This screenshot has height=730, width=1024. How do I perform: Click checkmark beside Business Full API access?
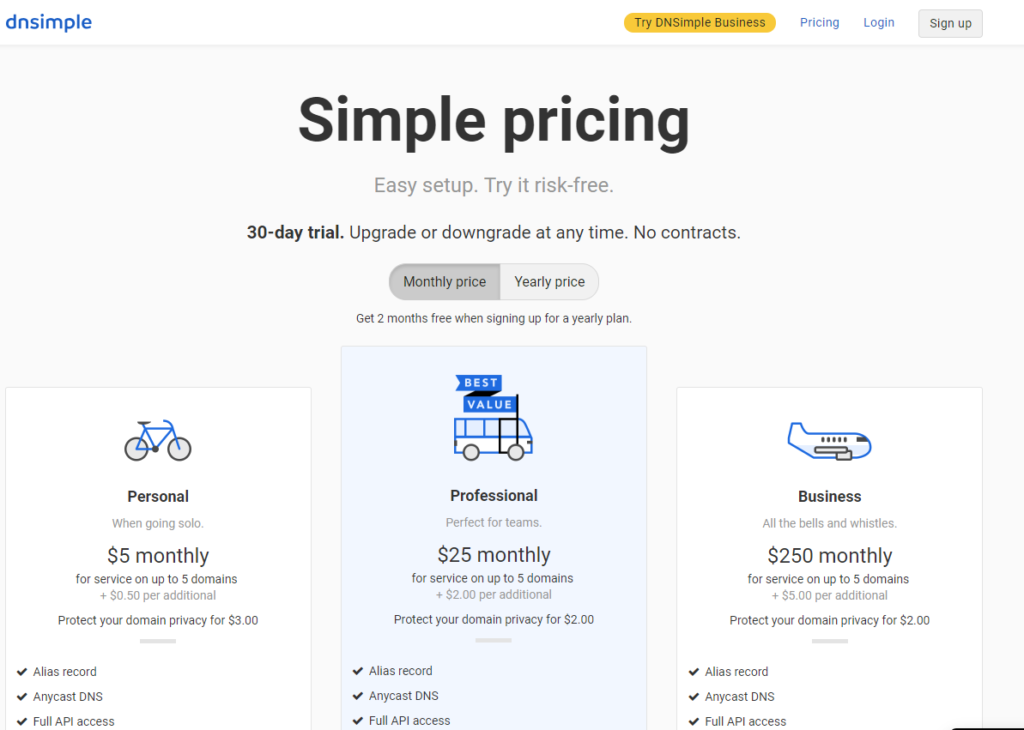(x=694, y=722)
